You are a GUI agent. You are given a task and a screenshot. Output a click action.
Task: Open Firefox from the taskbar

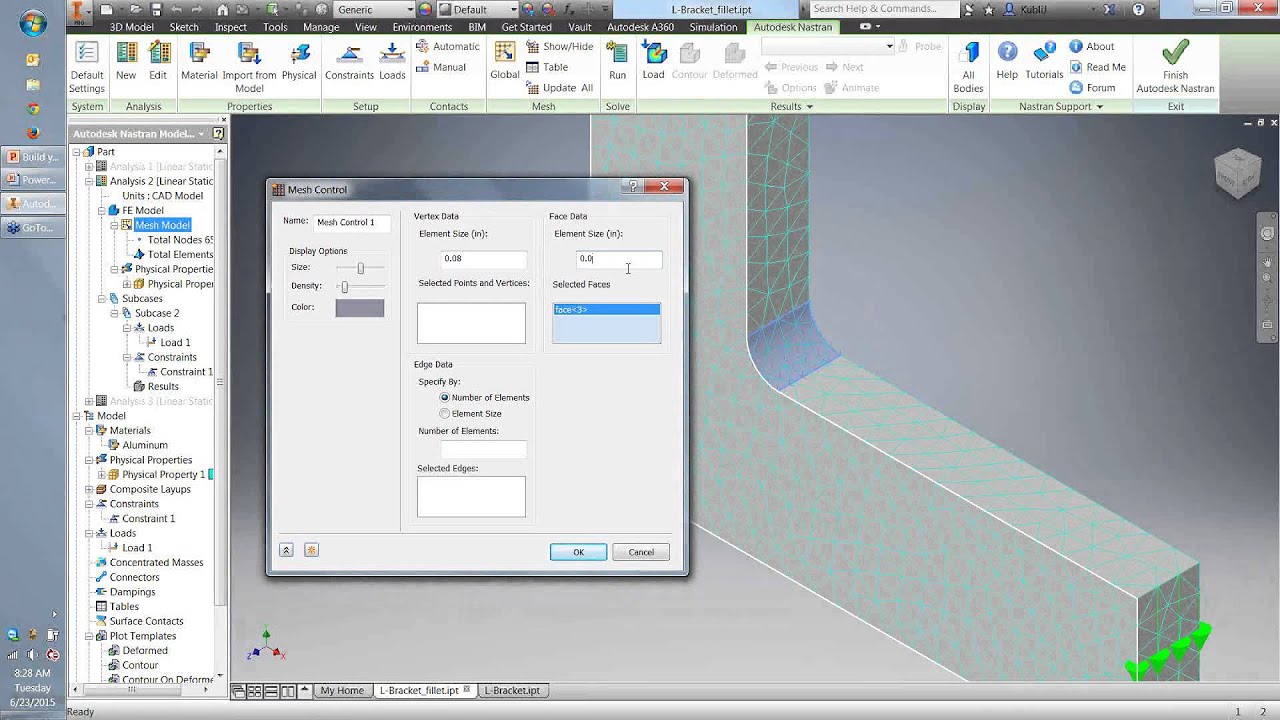click(x=33, y=132)
